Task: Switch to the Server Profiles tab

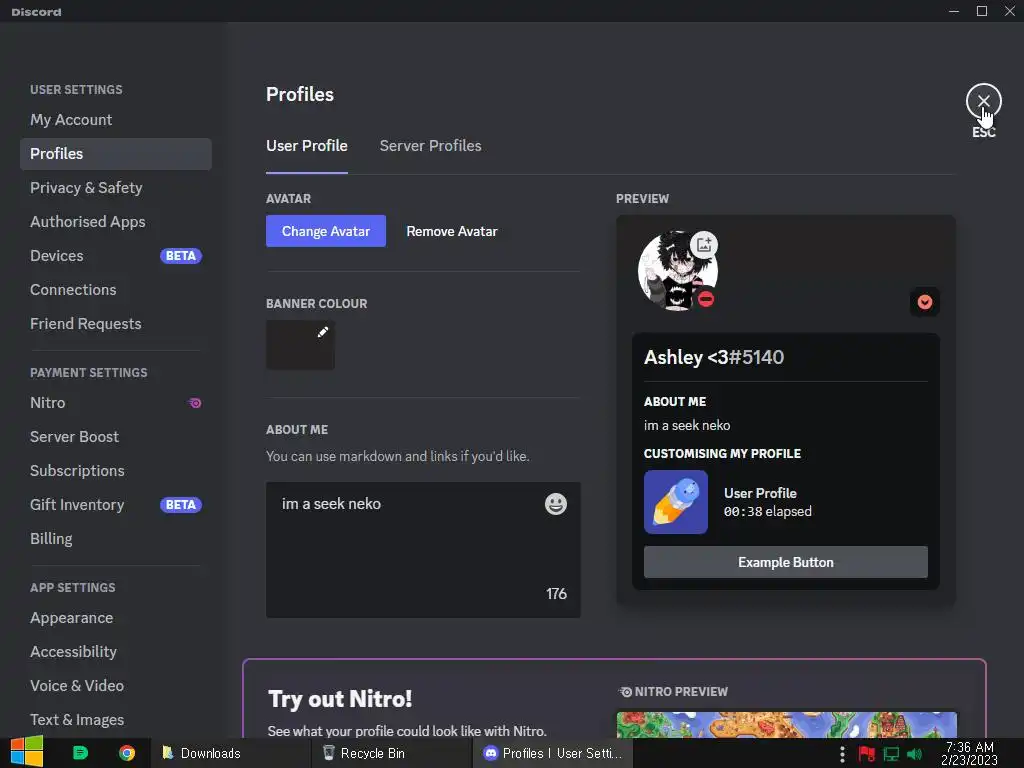Action: [430, 146]
